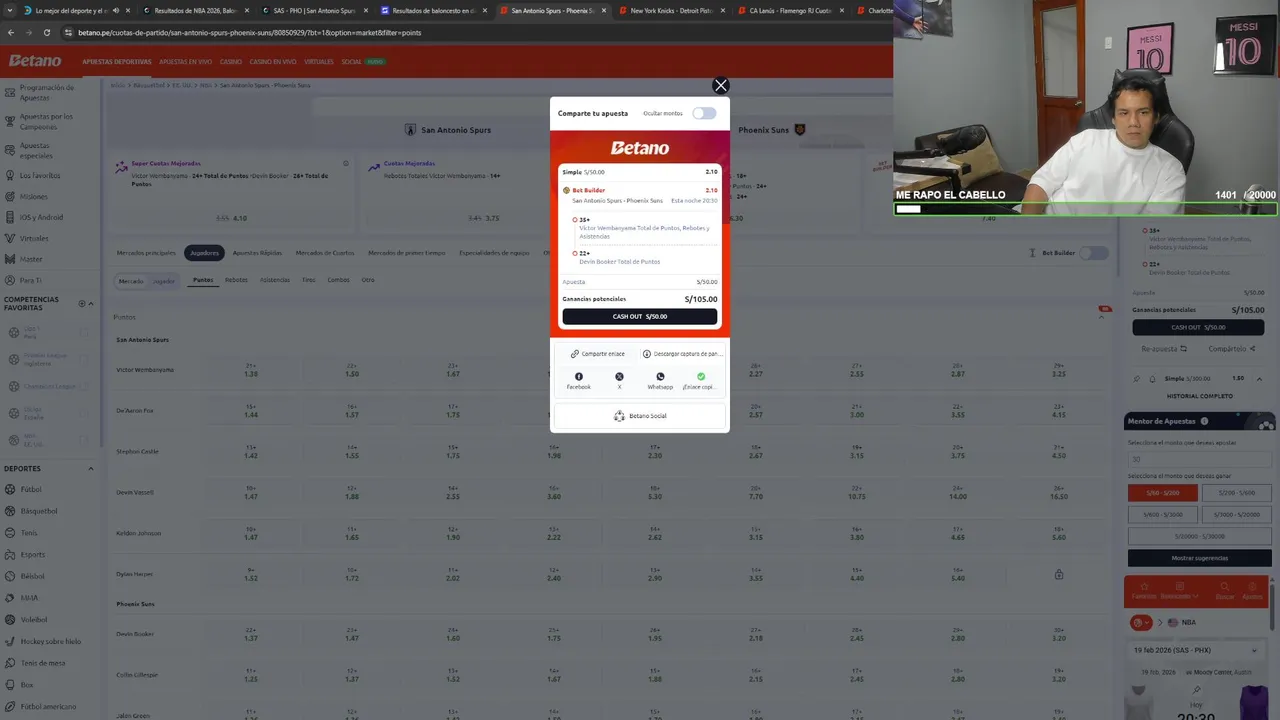
Task: Open Virtuales in left sidebar
Action: click(33, 238)
